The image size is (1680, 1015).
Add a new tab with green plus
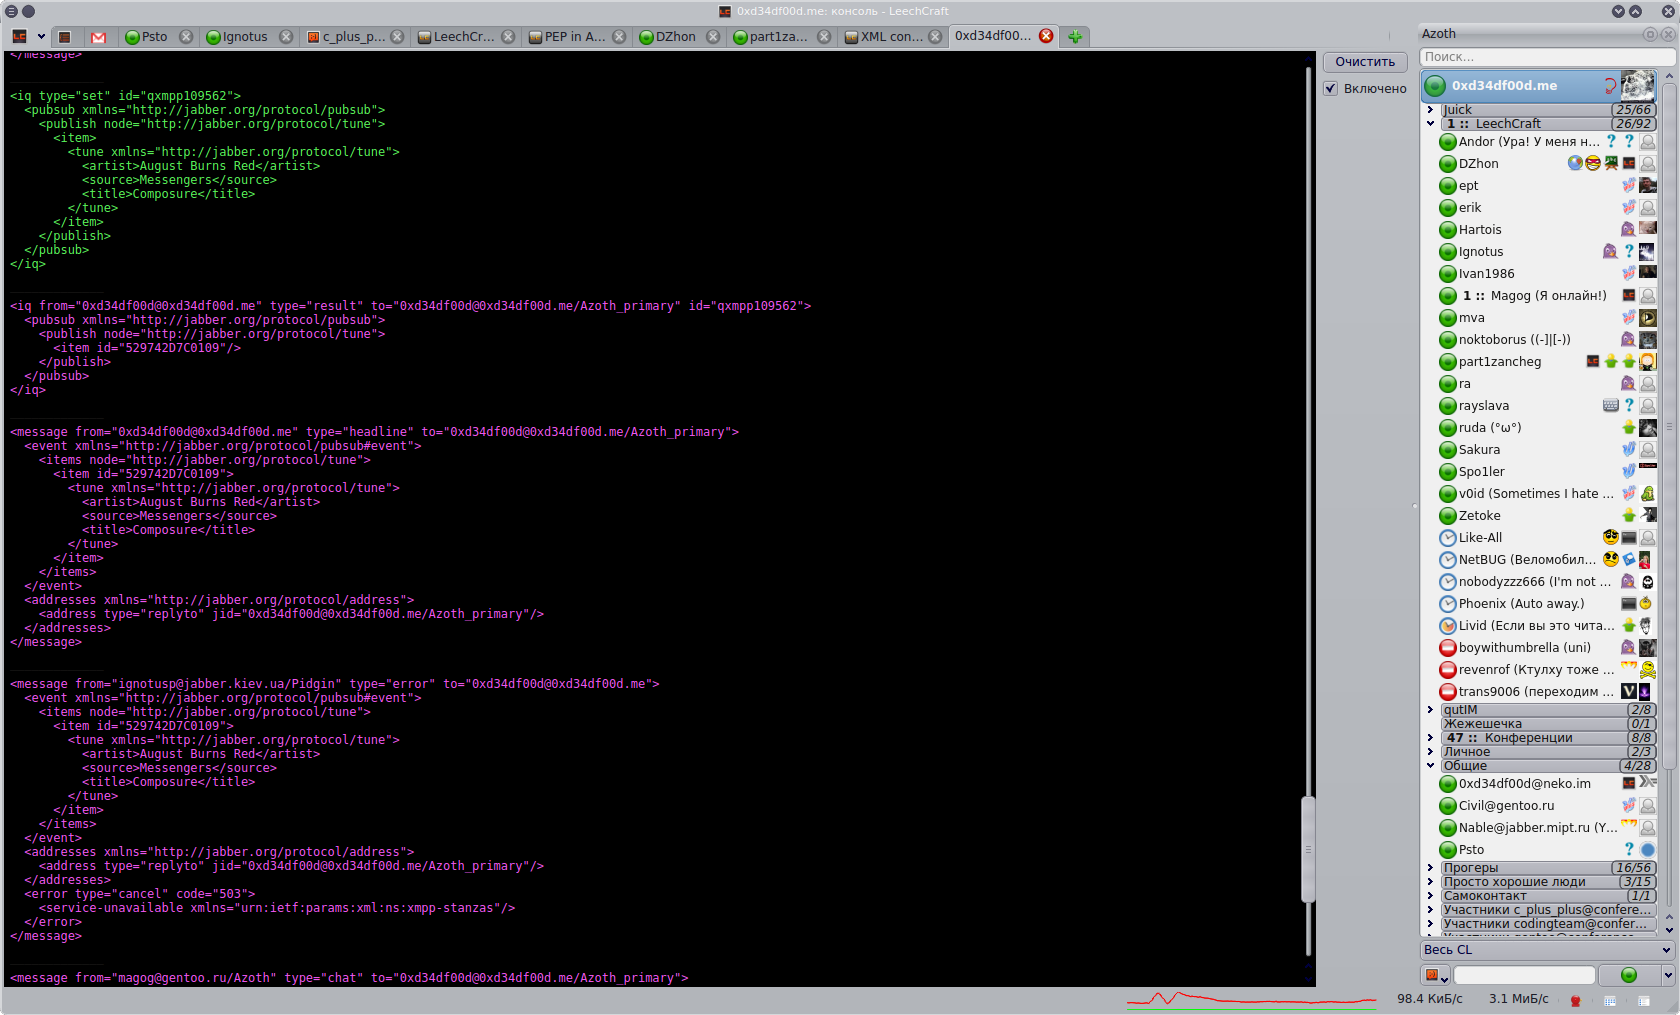tap(1075, 36)
